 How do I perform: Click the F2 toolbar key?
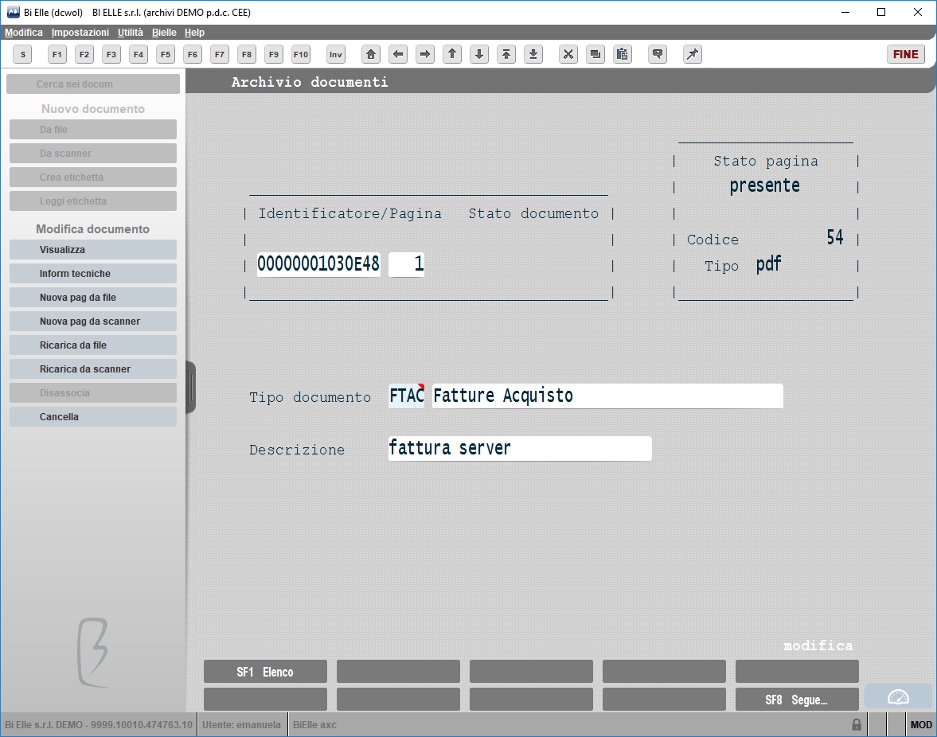pos(84,54)
